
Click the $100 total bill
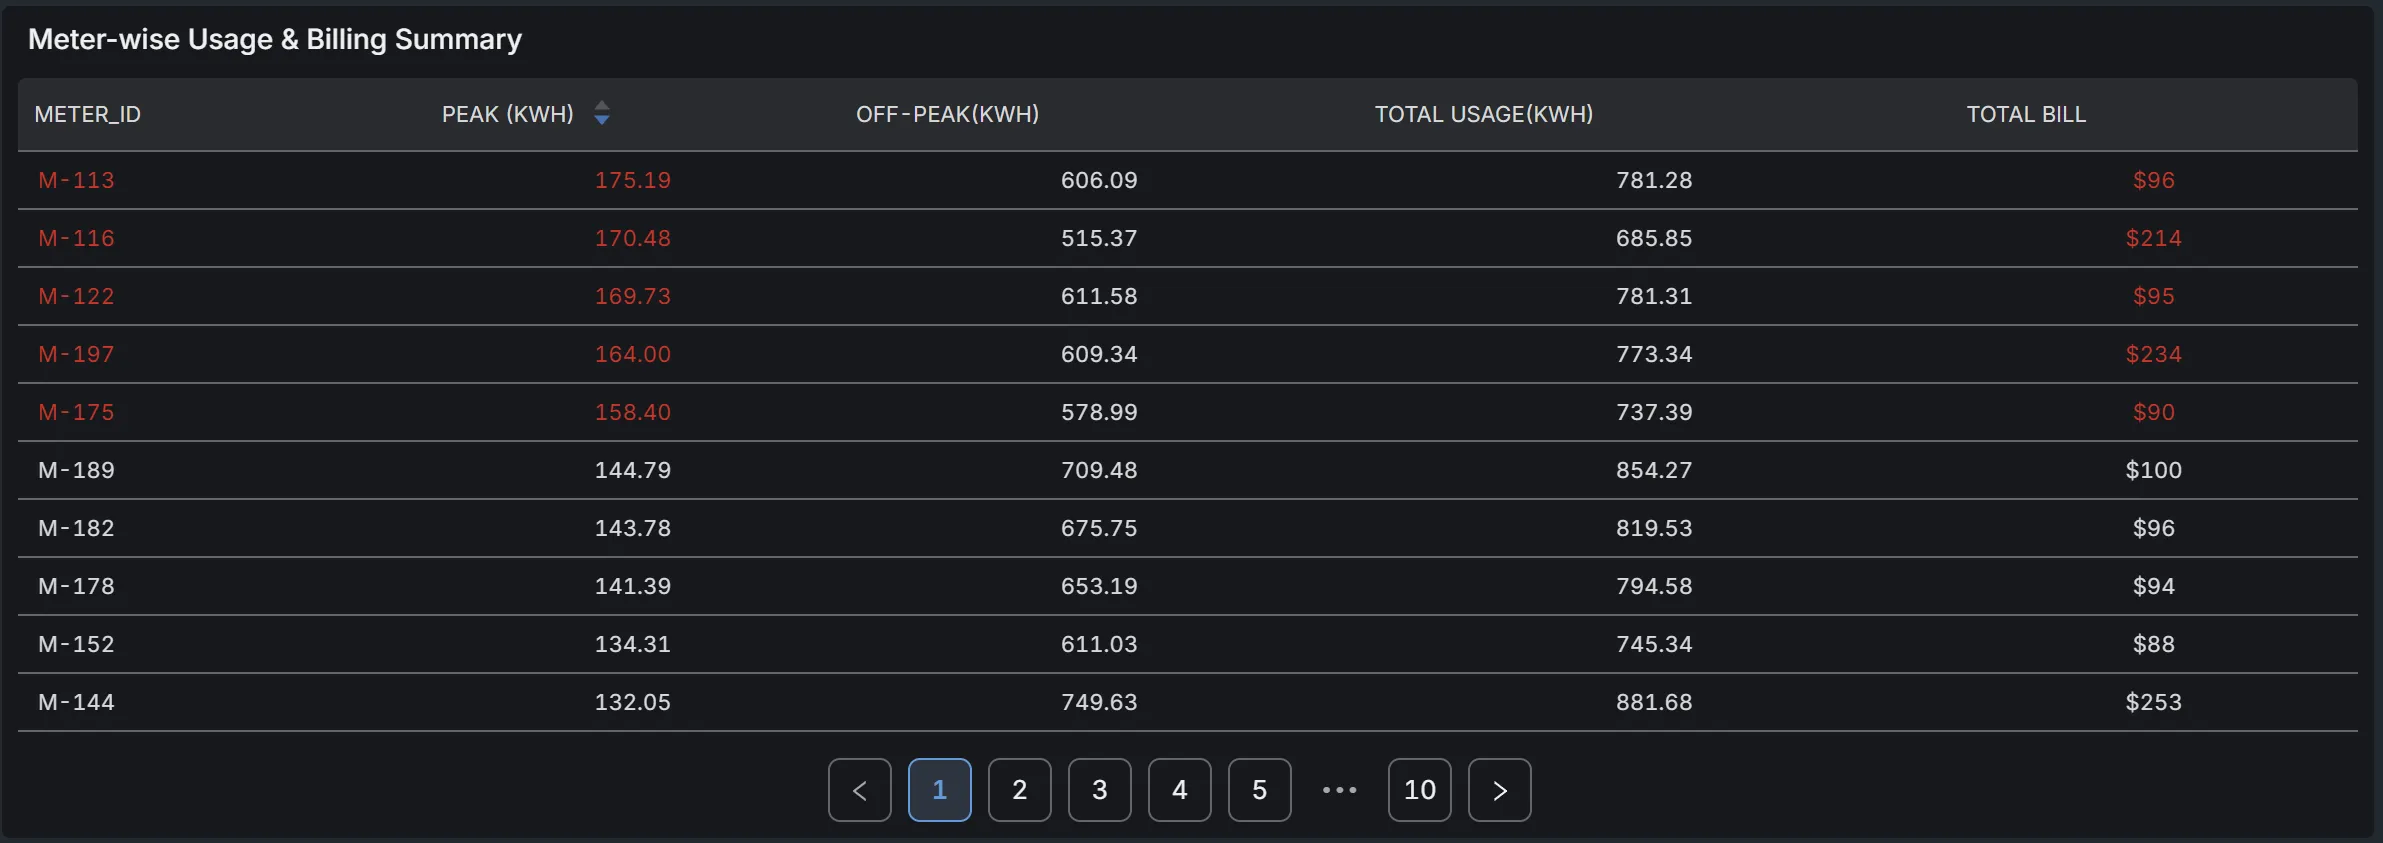[2154, 470]
